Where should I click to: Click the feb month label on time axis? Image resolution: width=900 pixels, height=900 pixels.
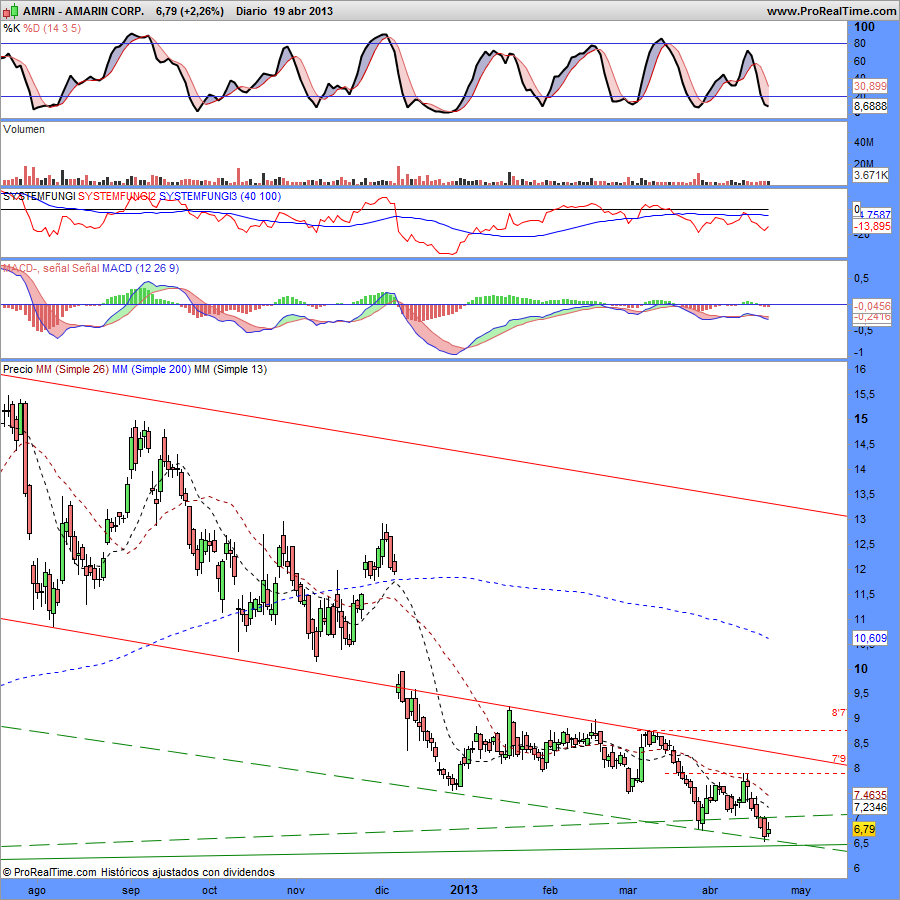point(550,891)
